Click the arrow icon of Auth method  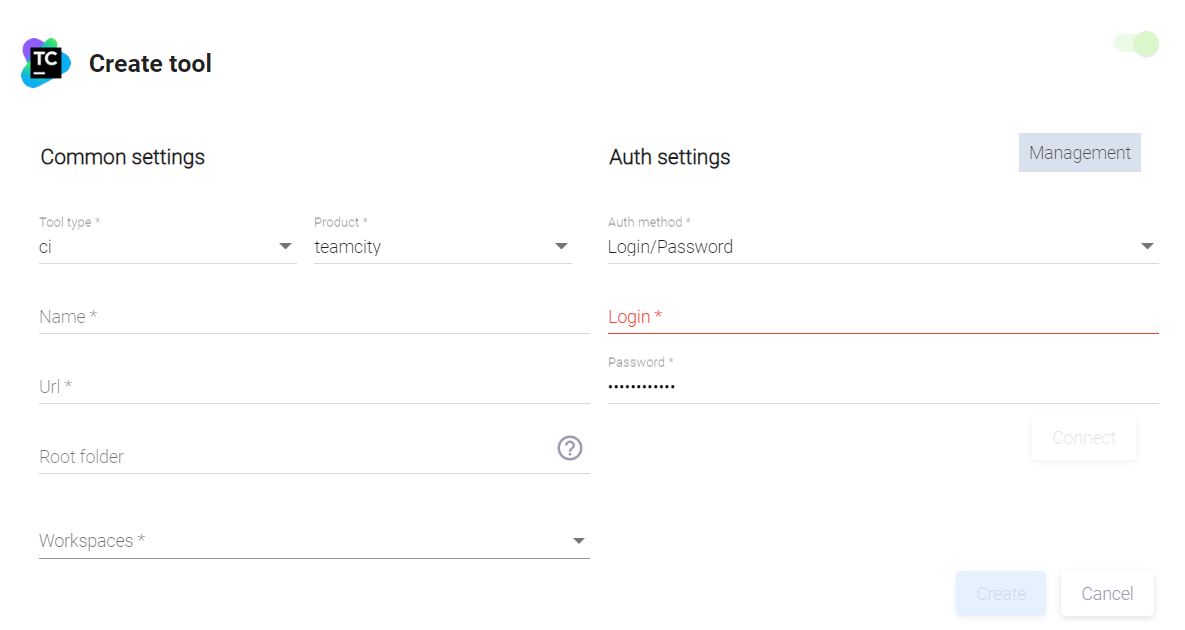[1147, 247]
